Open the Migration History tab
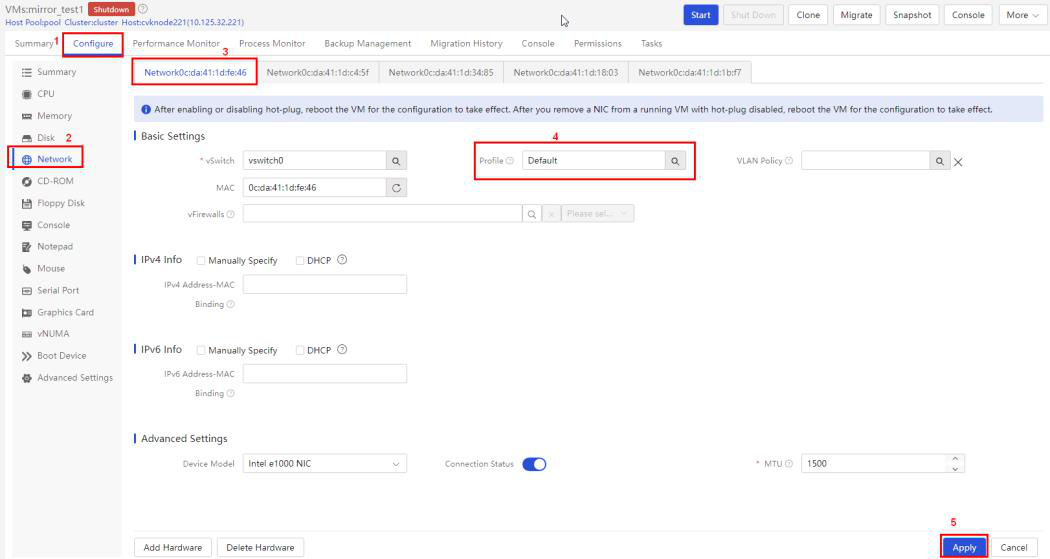Image resolution: width=1050 pixels, height=559 pixels. pos(466,44)
